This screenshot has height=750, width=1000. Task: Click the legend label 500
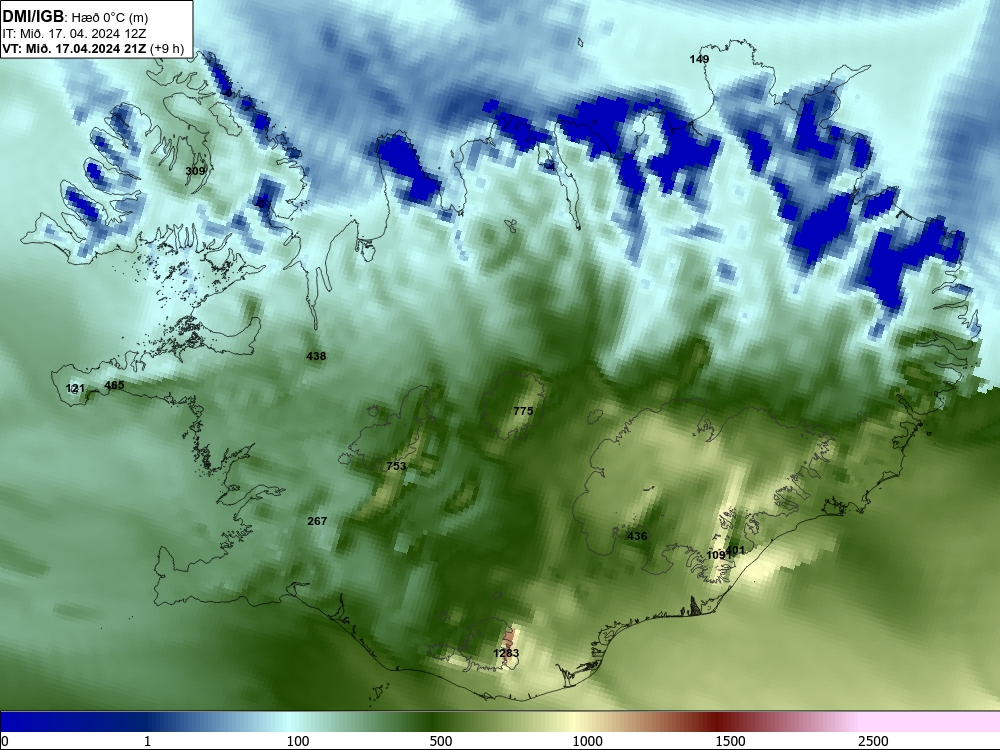point(441,741)
